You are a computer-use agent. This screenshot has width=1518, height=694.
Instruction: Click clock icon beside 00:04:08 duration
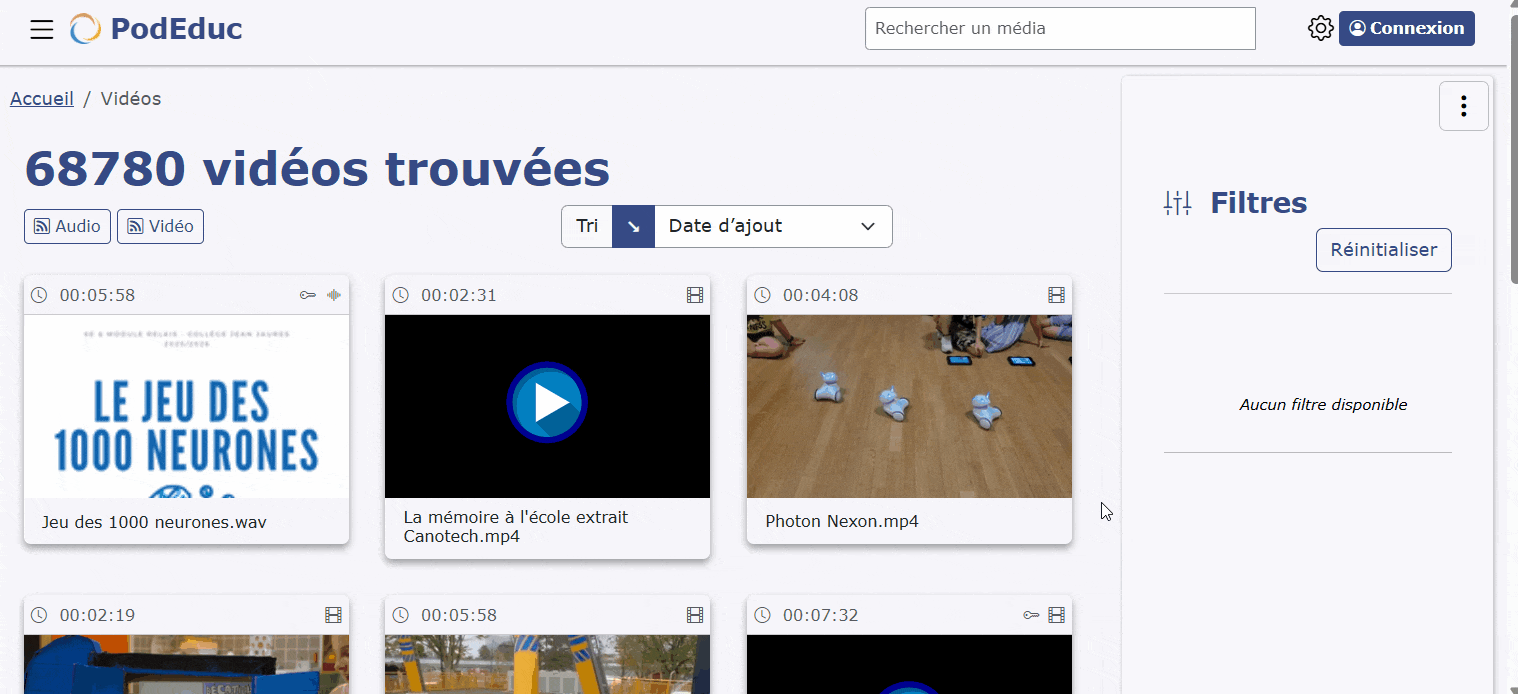762,295
